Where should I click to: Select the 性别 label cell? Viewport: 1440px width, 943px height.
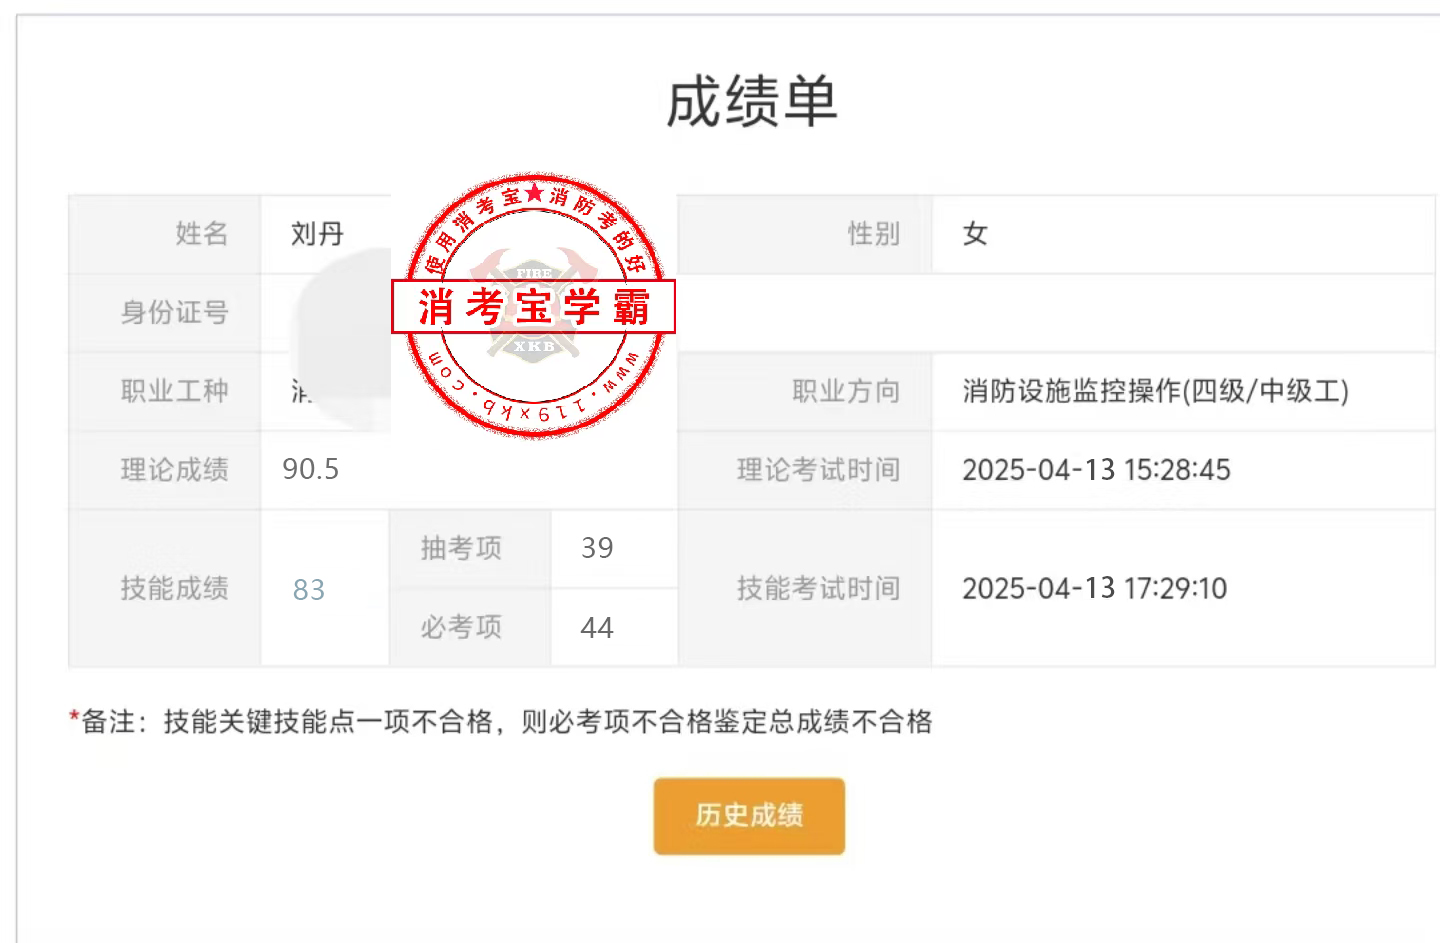(805, 234)
